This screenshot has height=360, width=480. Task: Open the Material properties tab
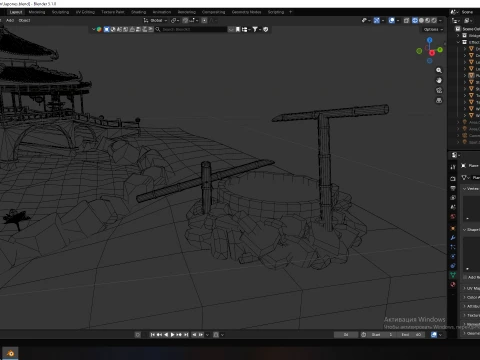(453, 284)
